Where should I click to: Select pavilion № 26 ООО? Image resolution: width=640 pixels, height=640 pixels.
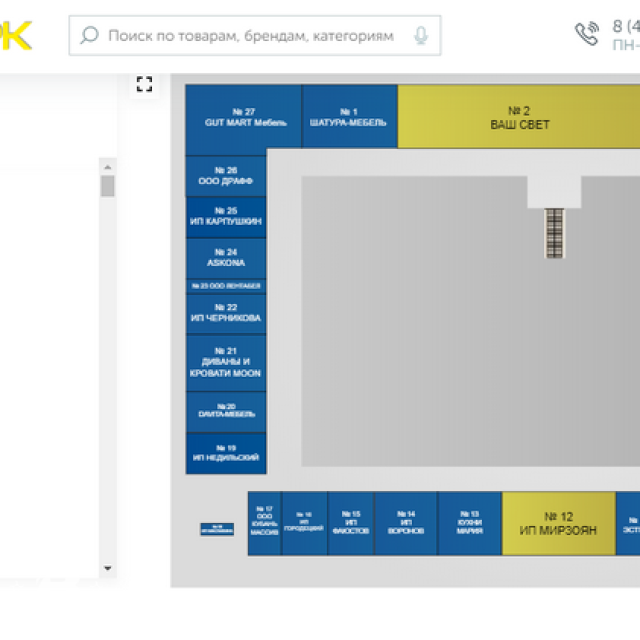pyautogui.click(x=226, y=176)
